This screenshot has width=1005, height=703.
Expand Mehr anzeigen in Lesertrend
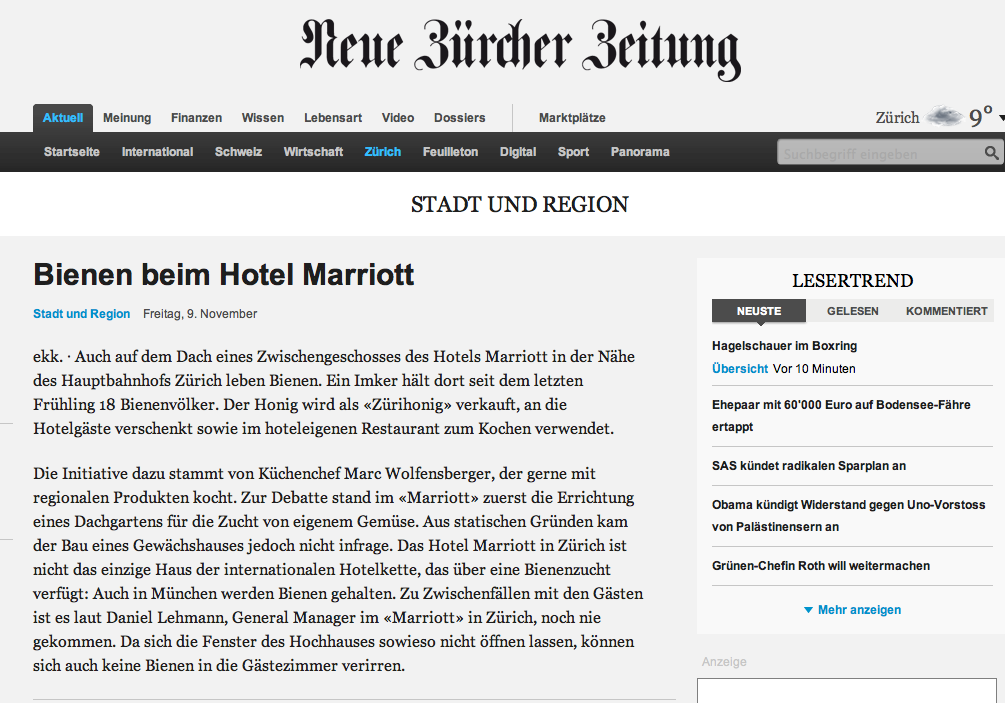point(852,609)
